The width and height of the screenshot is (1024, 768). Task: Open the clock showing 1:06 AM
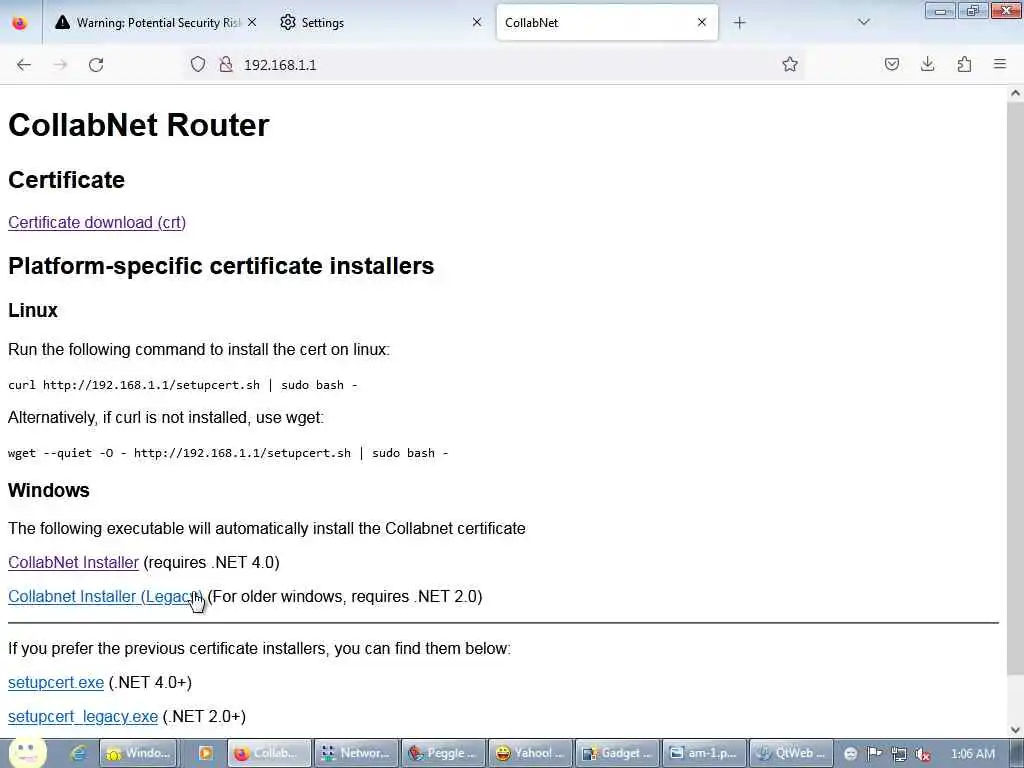(x=972, y=754)
